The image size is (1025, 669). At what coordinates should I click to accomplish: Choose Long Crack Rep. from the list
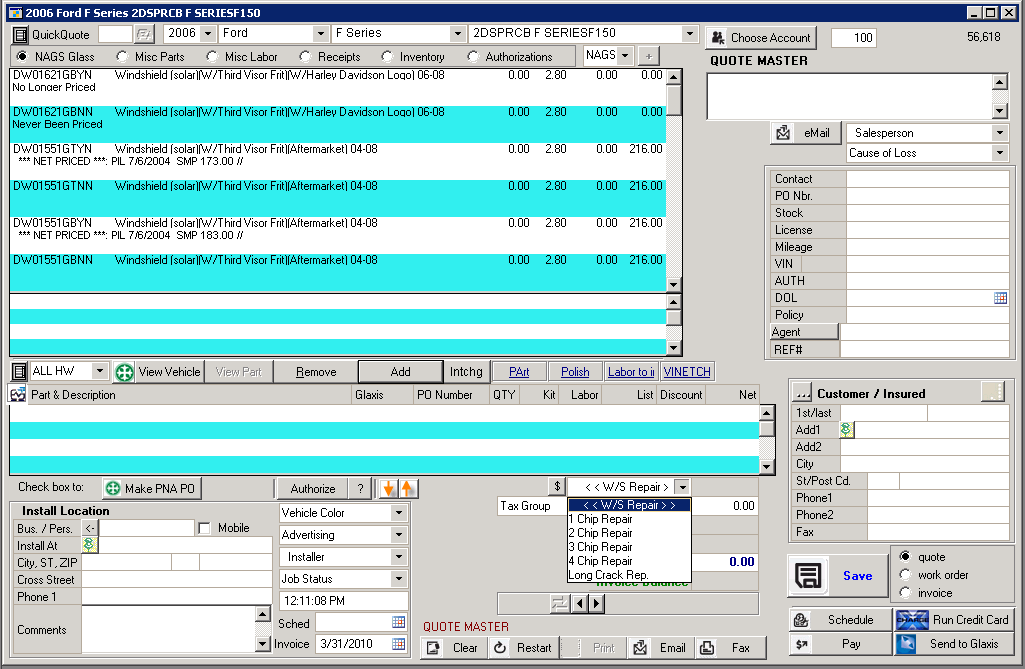(629, 575)
